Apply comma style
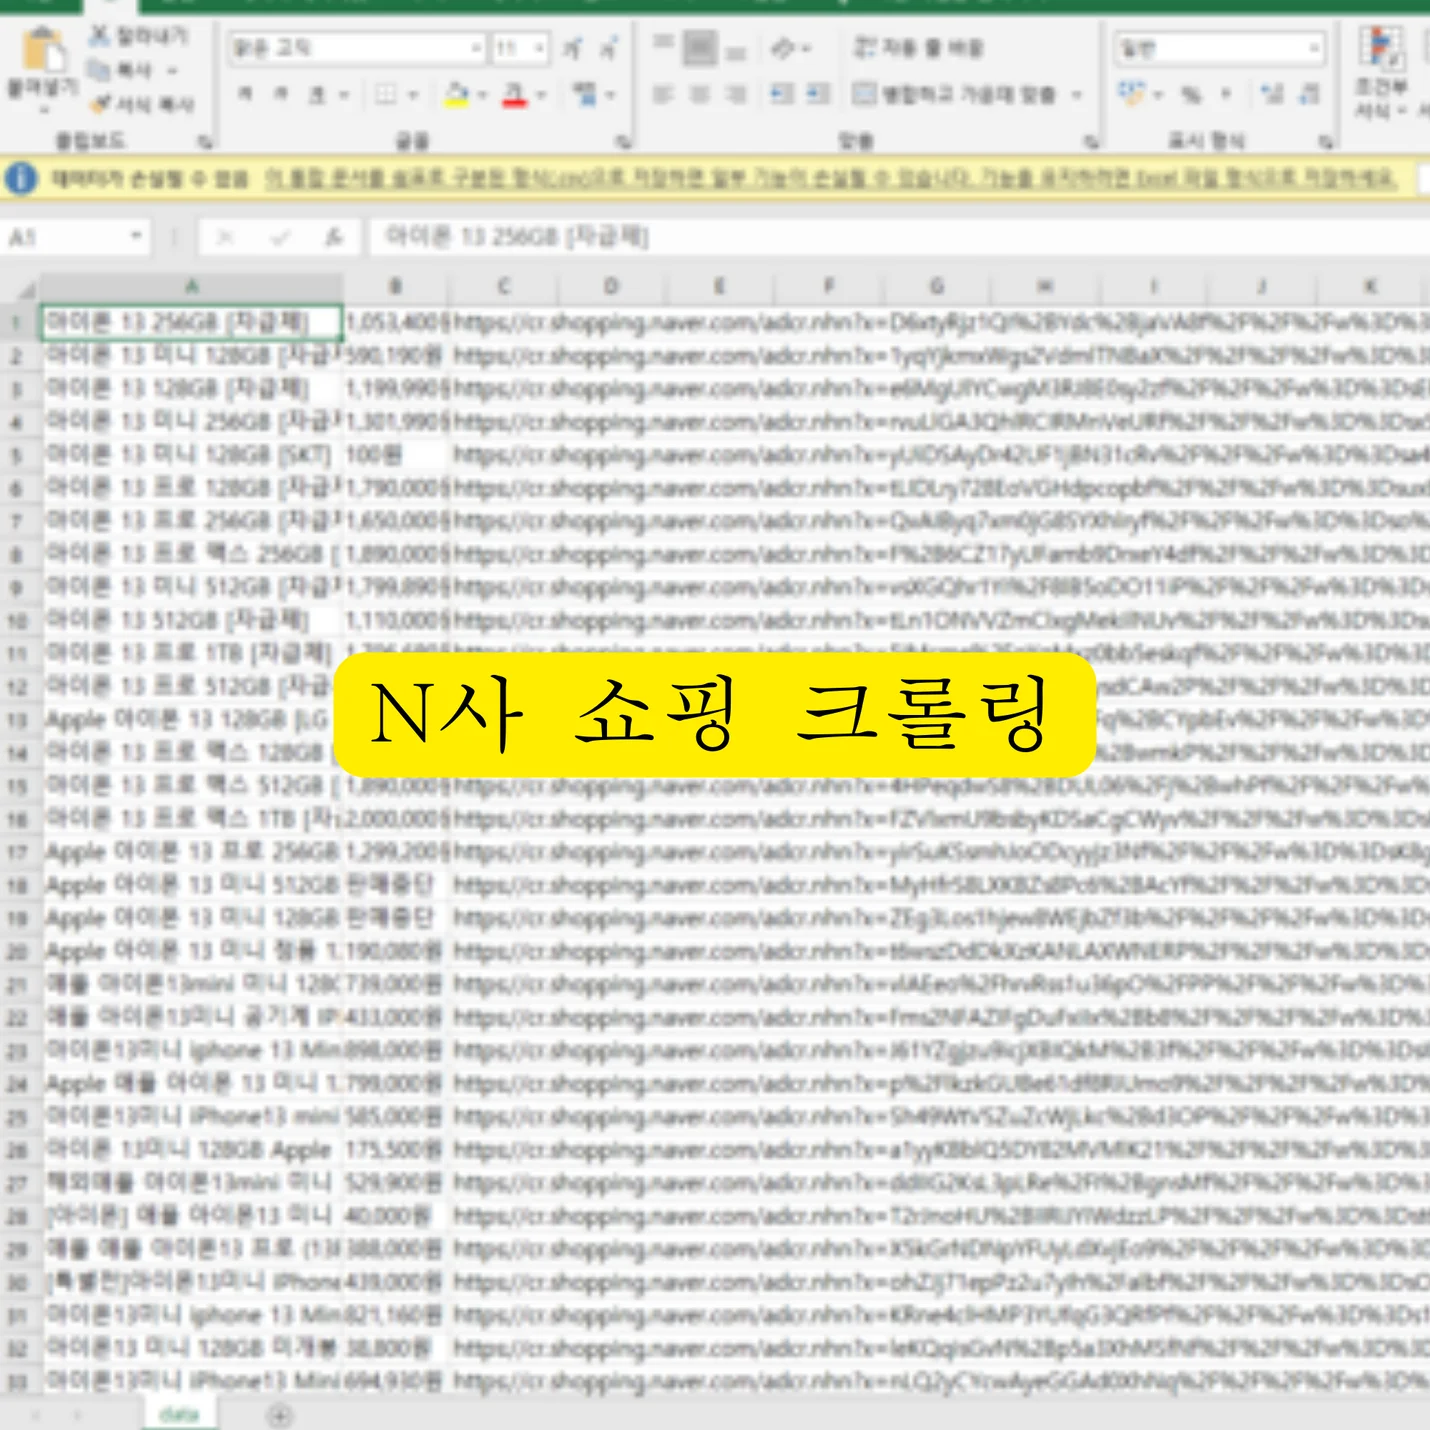 pos(1226,94)
